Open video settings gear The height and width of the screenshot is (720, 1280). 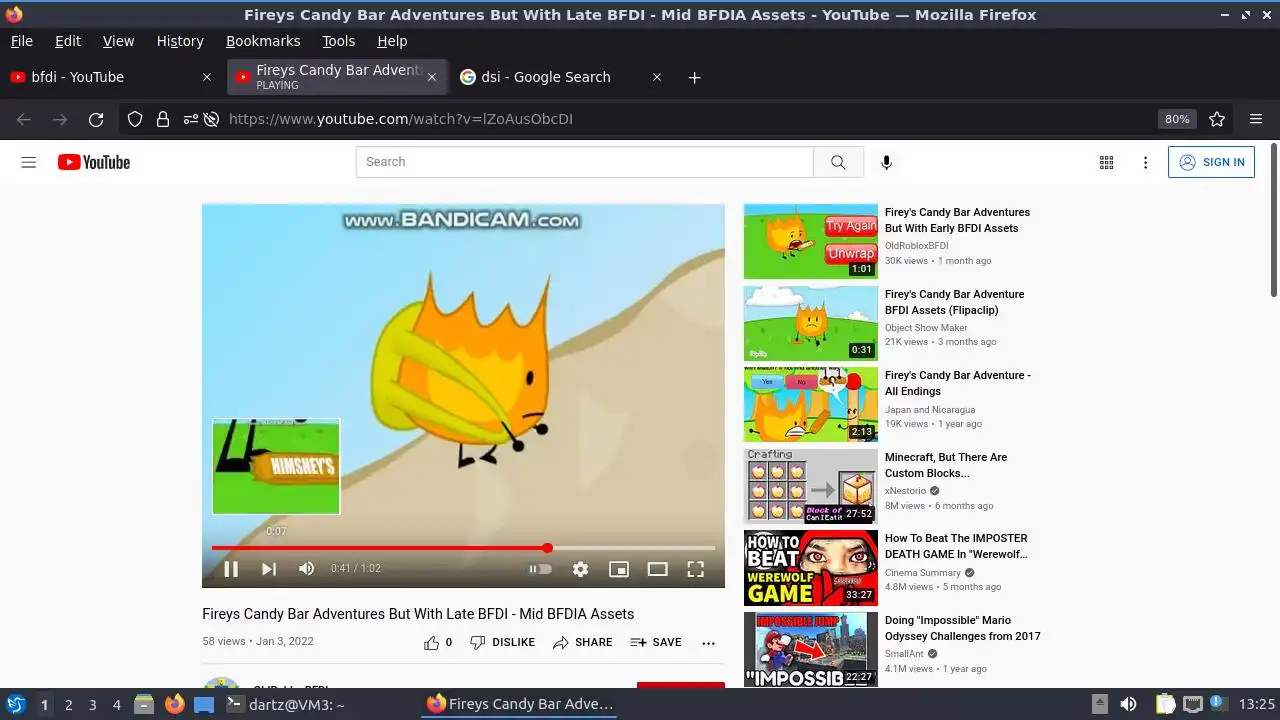coord(580,569)
